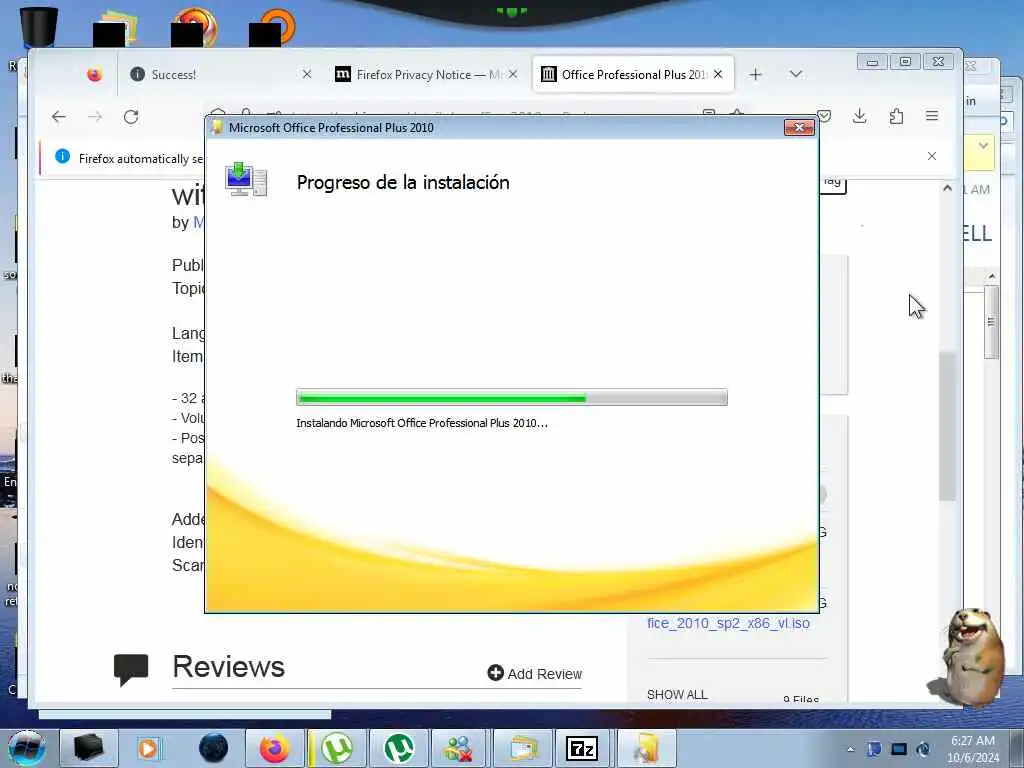The image size is (1024, 768).
Task: Save page to Pocket icon
Action: 825,116
